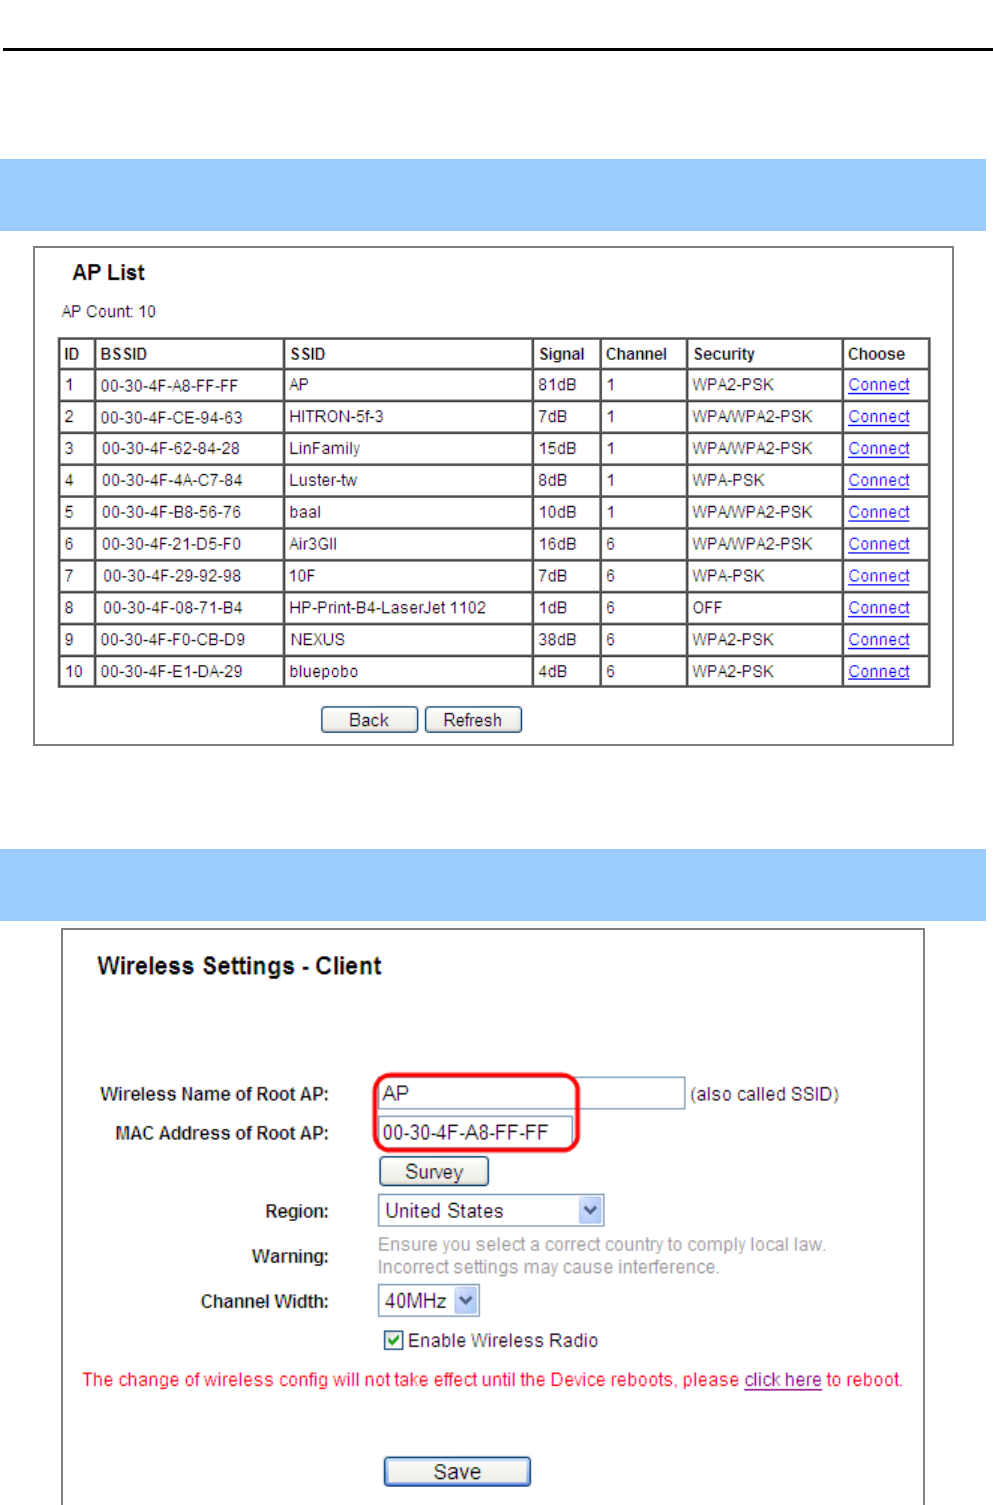The height and width of the screenshot is (1505, 993).
Task: Connect to the NEXUS network
Action: (878, 641)
